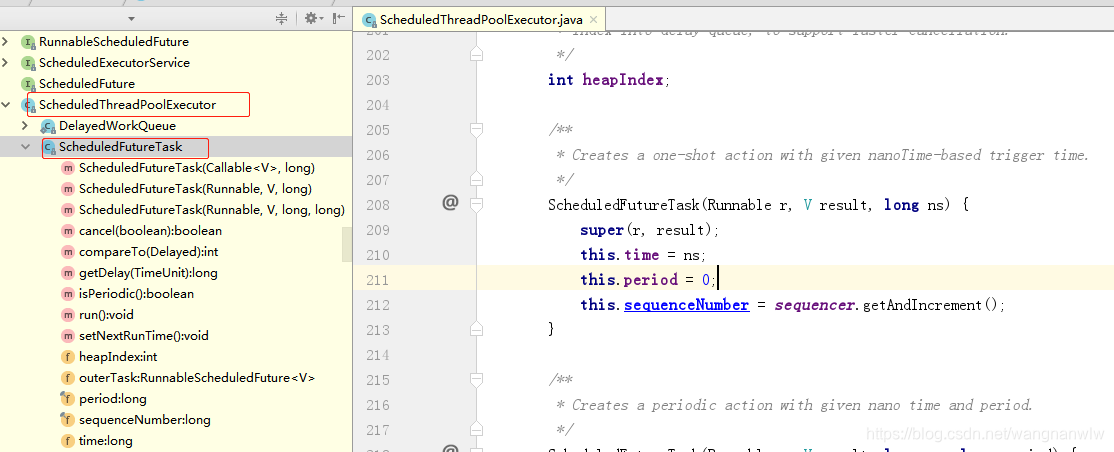Toggle fold marker on line 215
Image resolution: width=1114 pixels, height=452 pixels.
point(477,380)
